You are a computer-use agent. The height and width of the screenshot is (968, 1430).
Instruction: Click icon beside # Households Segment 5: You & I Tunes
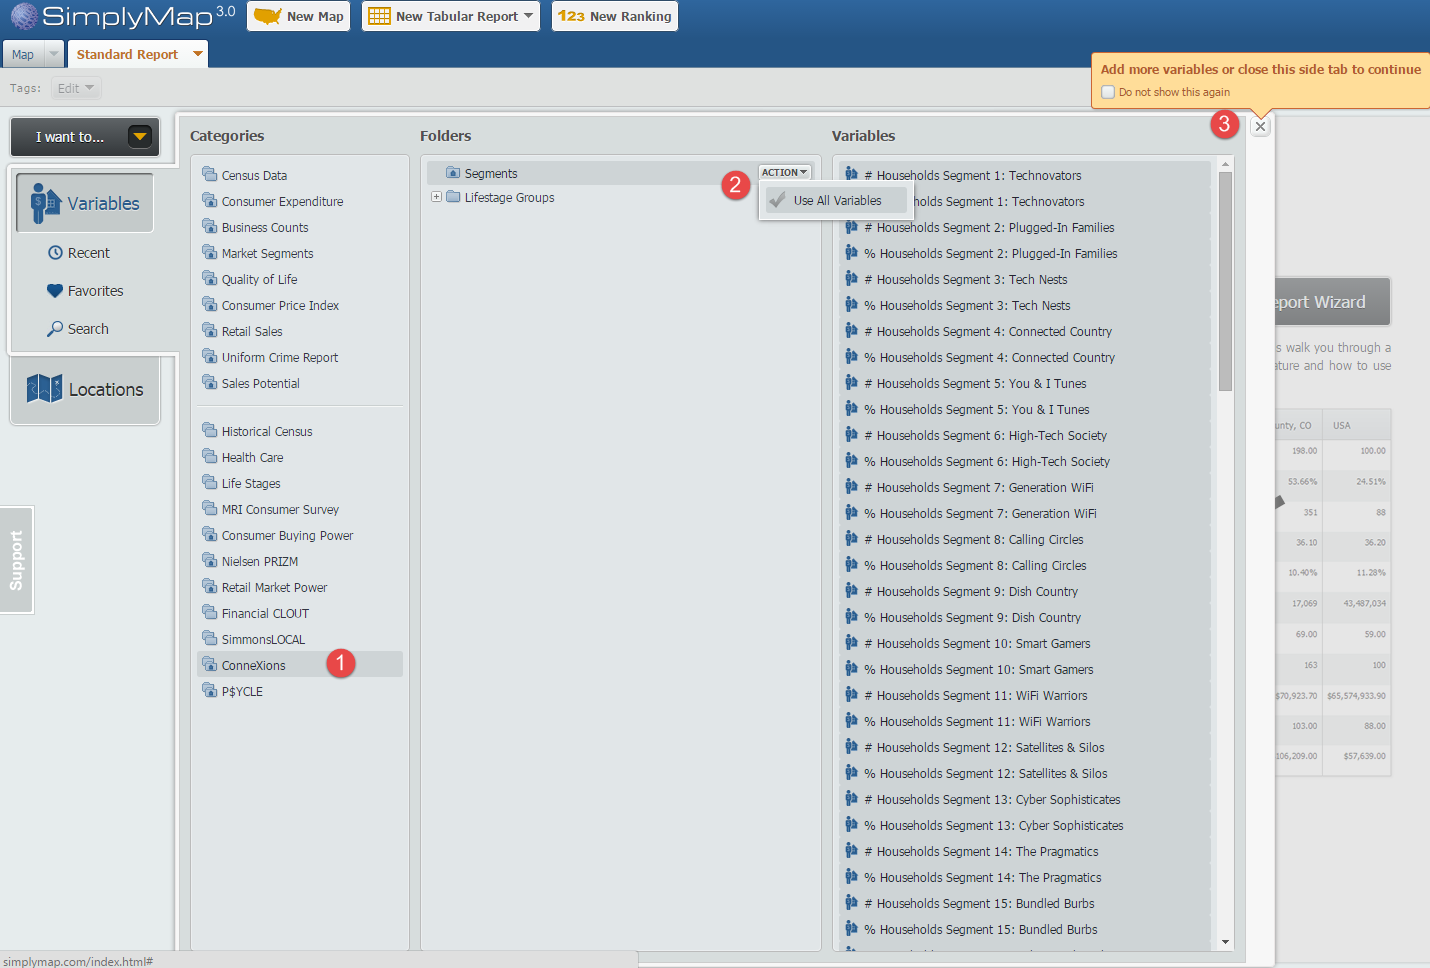[x=851, y=383]
